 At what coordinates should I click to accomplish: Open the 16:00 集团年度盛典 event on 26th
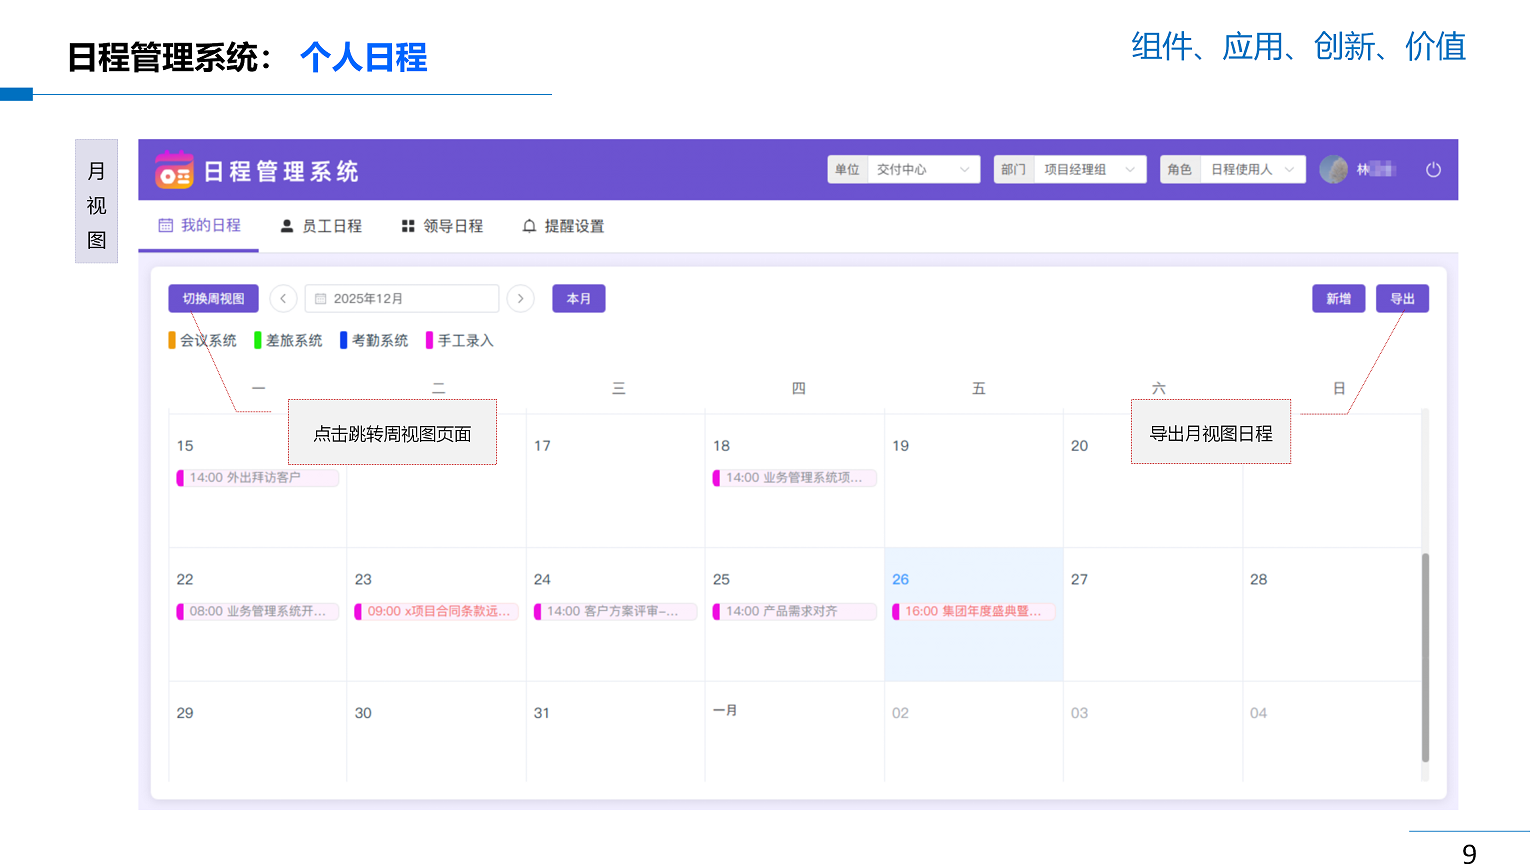972,612
